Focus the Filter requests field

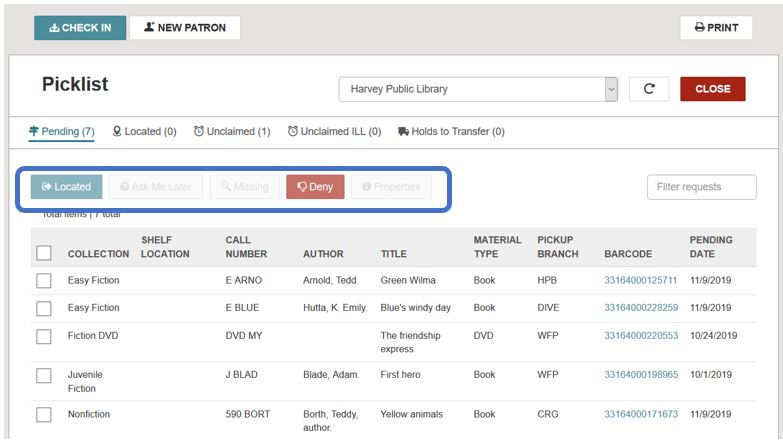[702, 187]
